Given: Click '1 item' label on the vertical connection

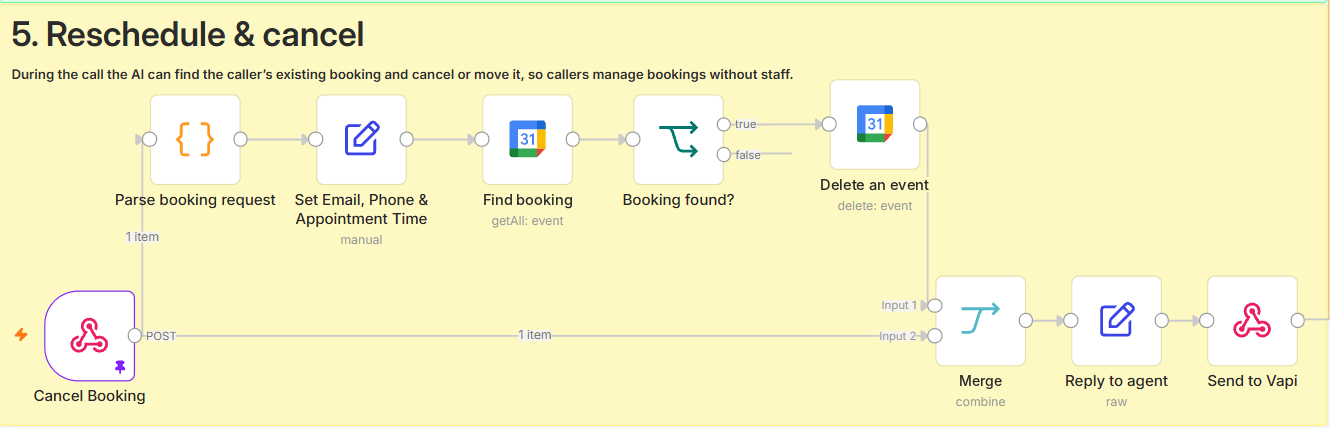Looking at the screenshot, I should point(142,237).
